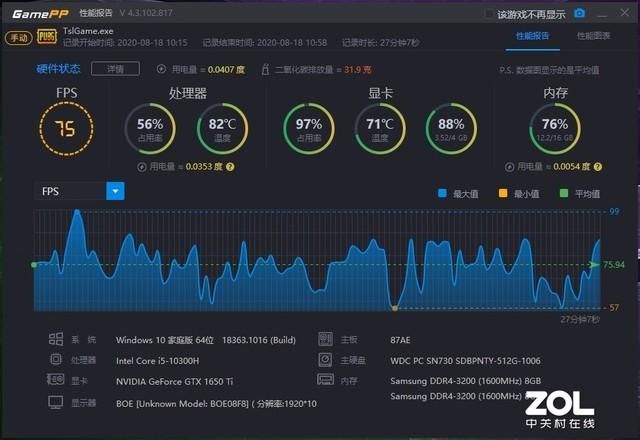Click the processor power usage icon
Image resolution: width=640 pixels, height=440 pixels.
click(142, 167)
